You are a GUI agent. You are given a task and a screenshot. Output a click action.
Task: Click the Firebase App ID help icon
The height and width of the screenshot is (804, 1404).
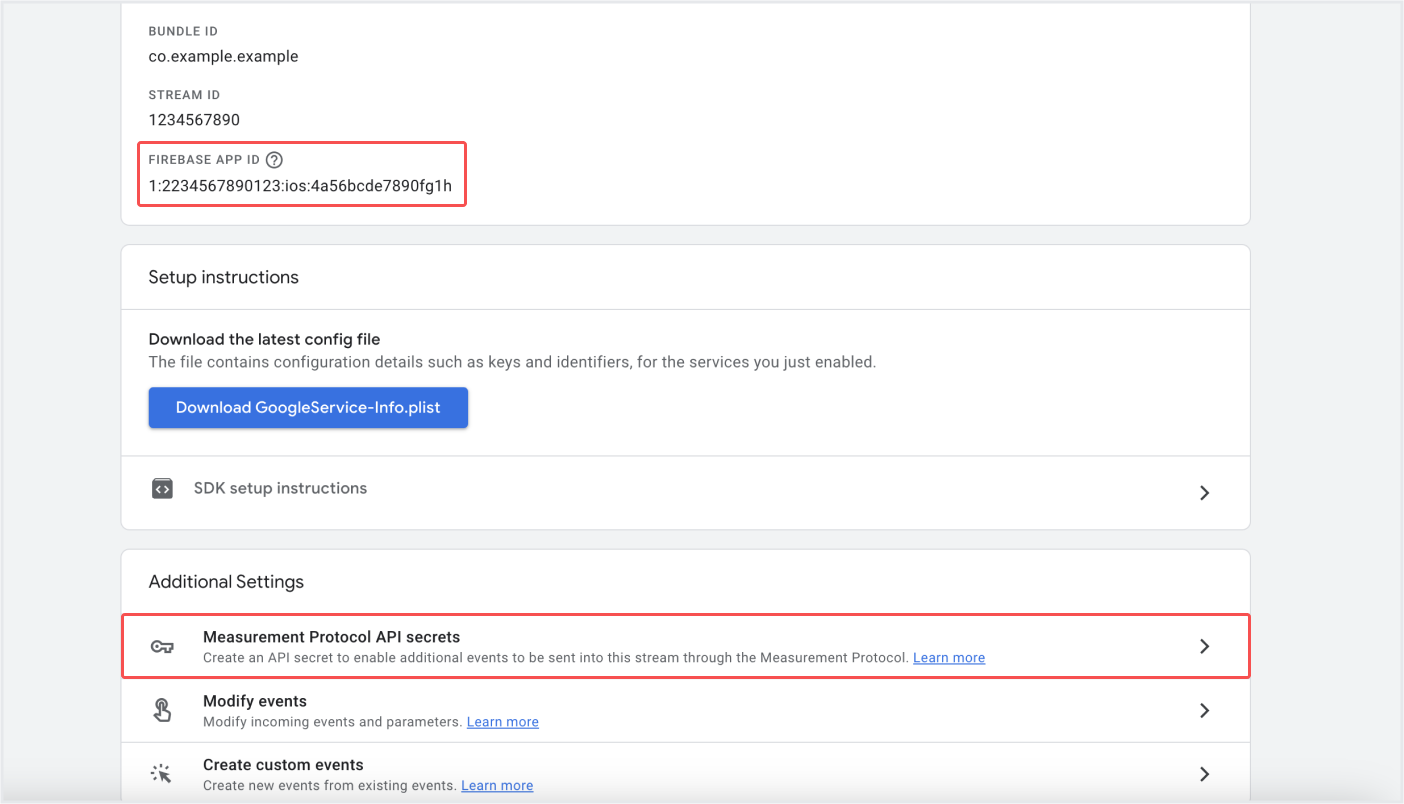275,160
